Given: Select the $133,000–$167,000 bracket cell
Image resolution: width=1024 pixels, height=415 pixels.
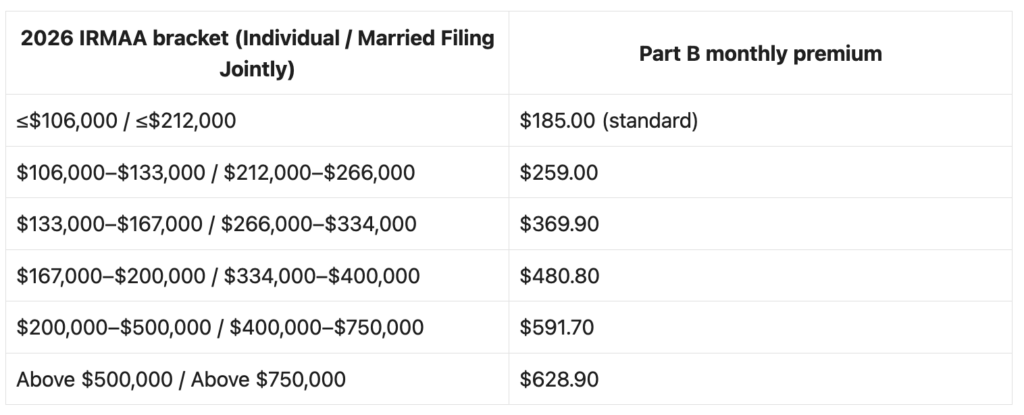Looking at the screenshot, I should tap(257, 224).
